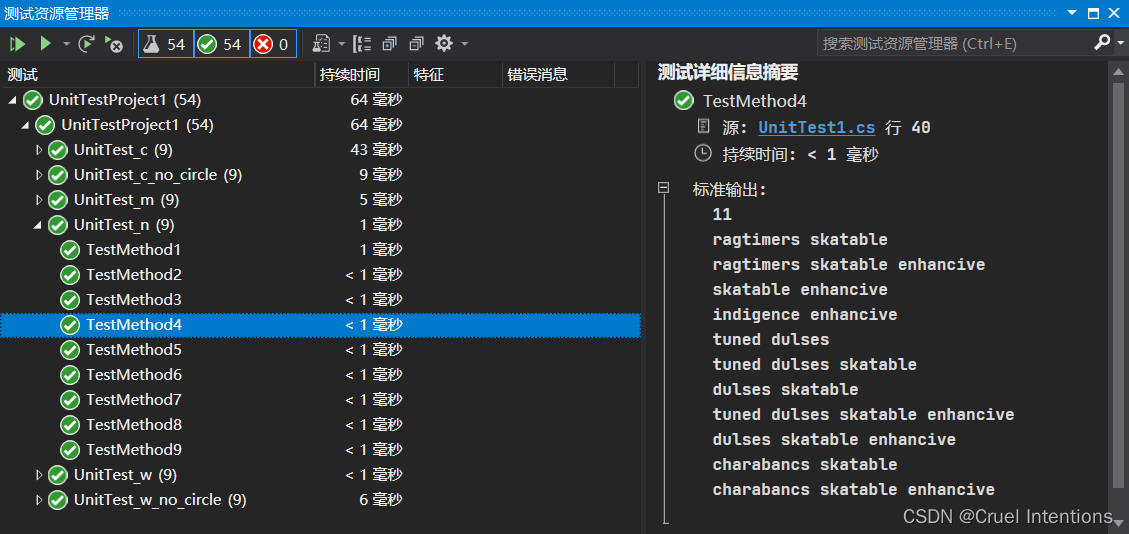Expand the UnitTest_m (9) node
Image resolution: width=1129 pixels, height=534 pixels.
[x=39, y=199]
